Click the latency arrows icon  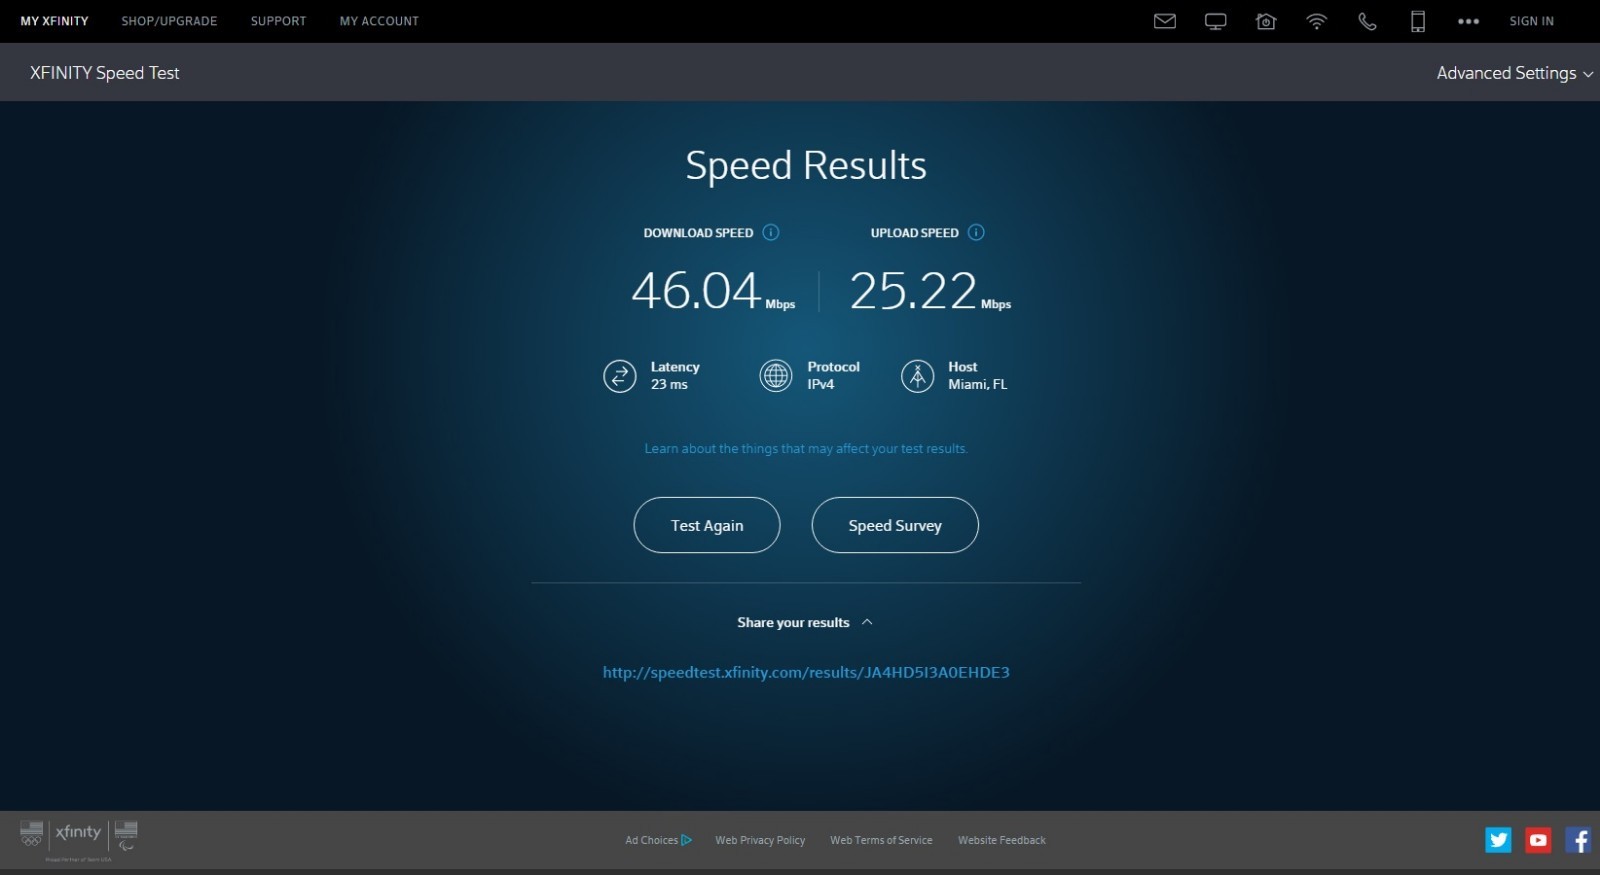point(620,376)
